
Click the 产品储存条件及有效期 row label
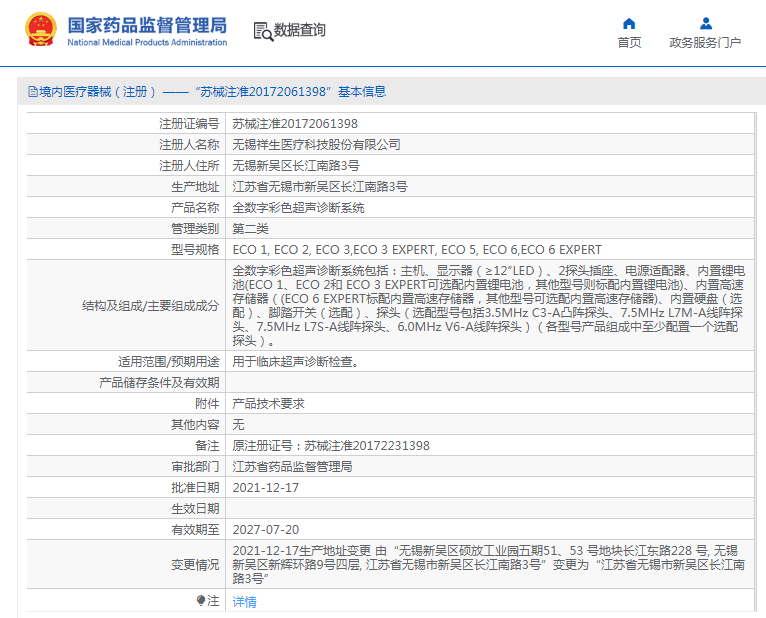pos(159,383)
